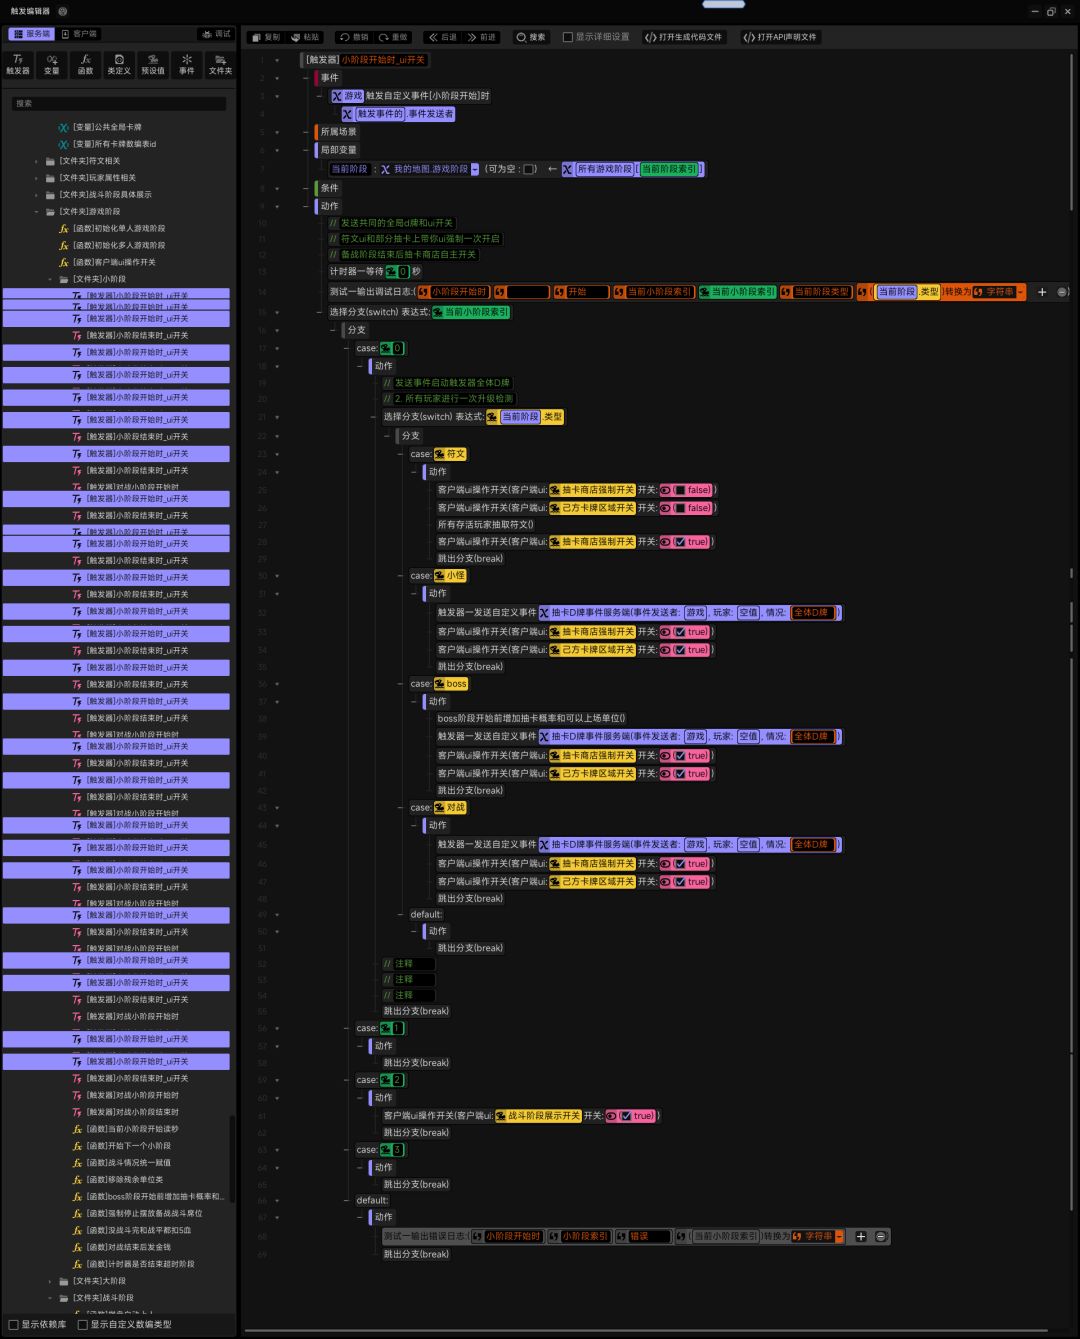Remove parameter with minus on 输出错误日志 row
Image resolution: width=1080 pixels, height=1339 pixels.
click(x=880, y=1236)
